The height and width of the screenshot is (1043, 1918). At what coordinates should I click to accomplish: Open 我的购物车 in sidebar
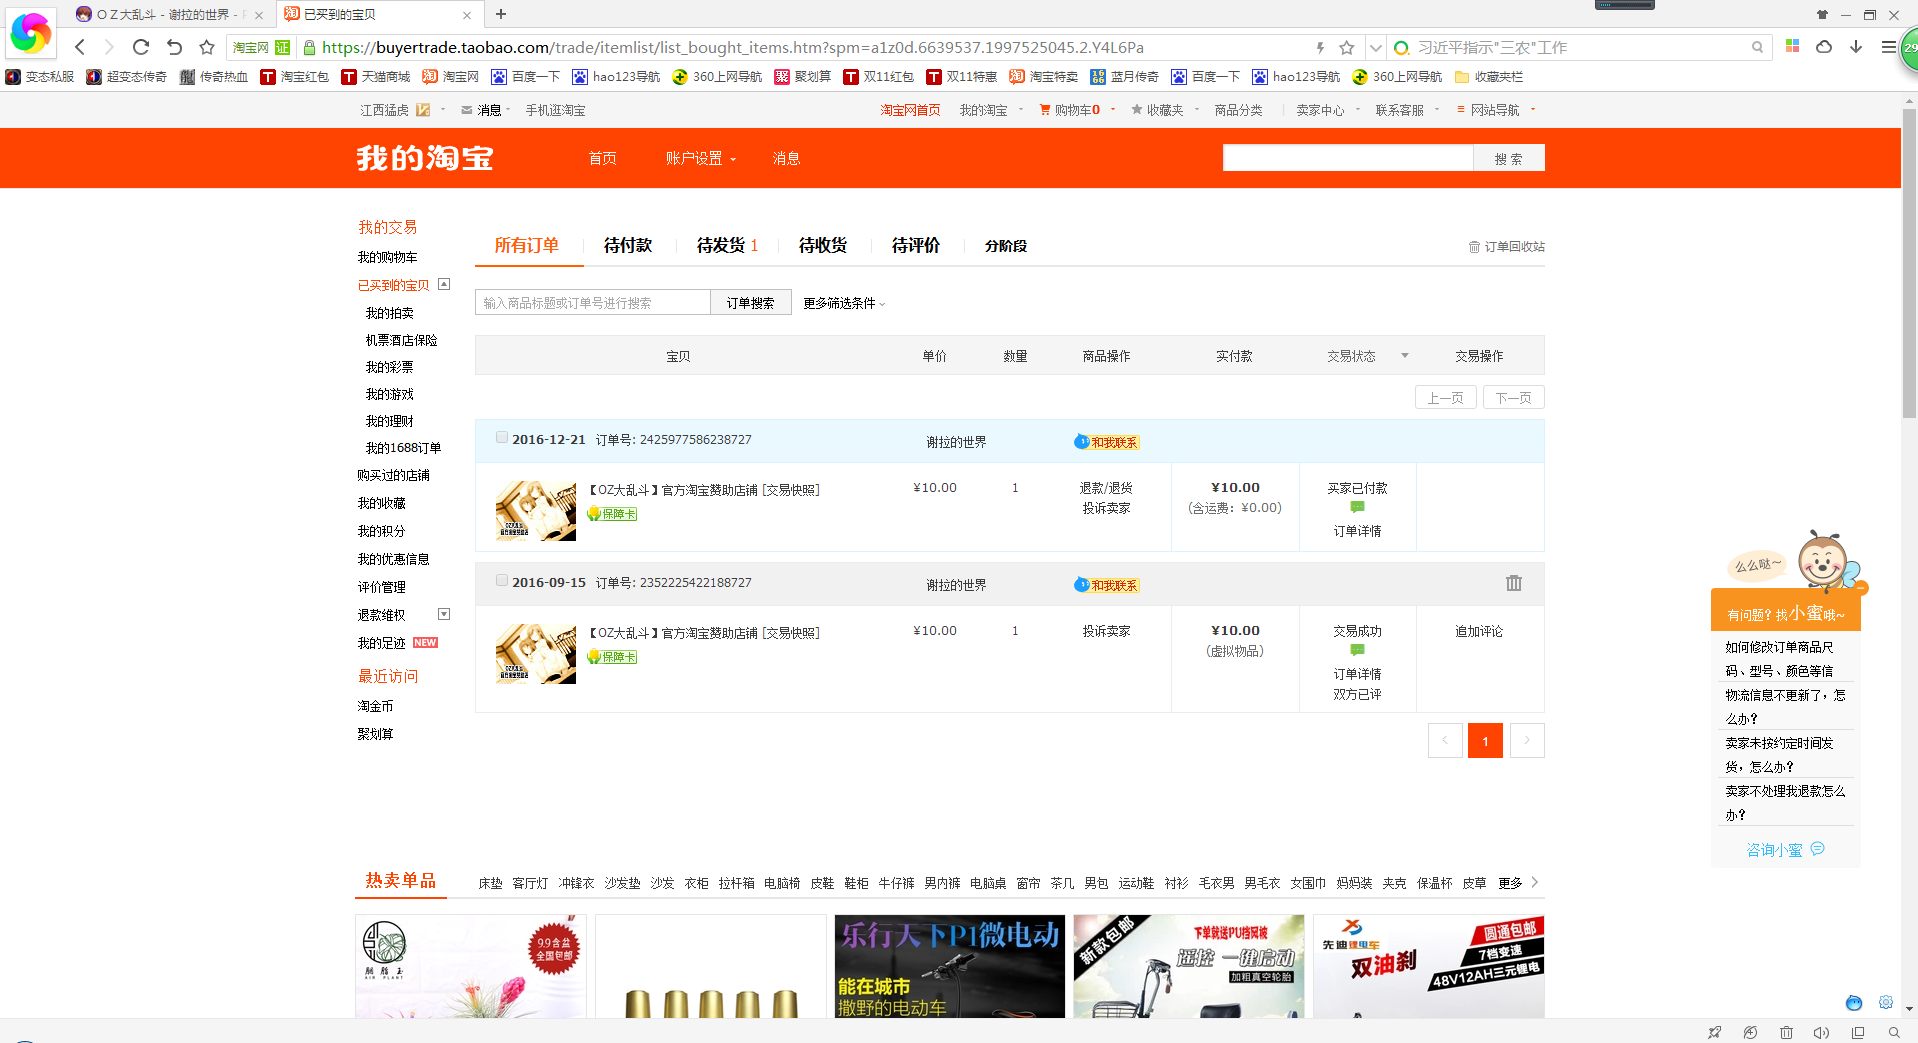pos(388,258)
